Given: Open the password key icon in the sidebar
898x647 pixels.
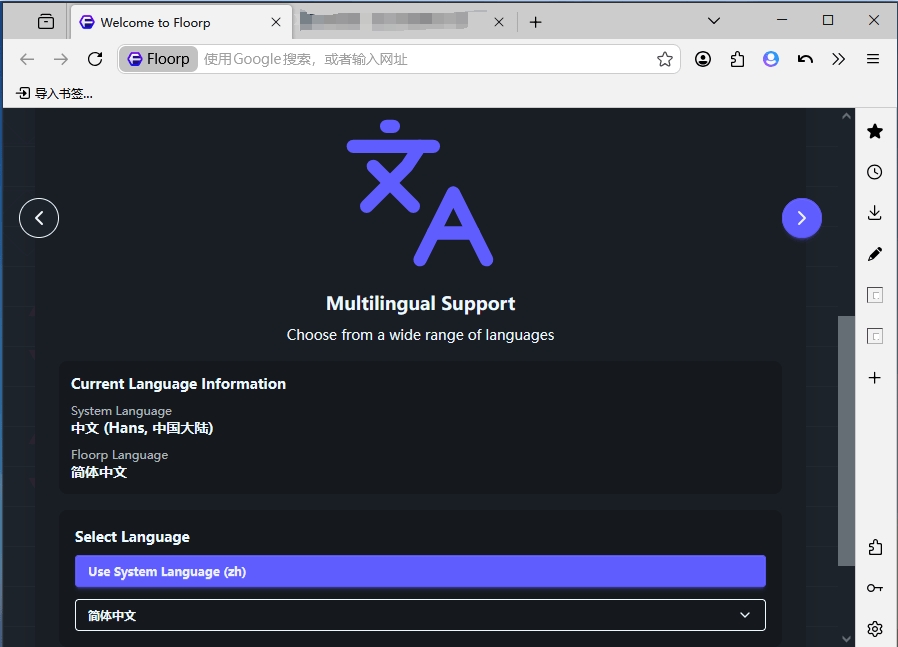Looking at the screenshot, I should (875, 588).
